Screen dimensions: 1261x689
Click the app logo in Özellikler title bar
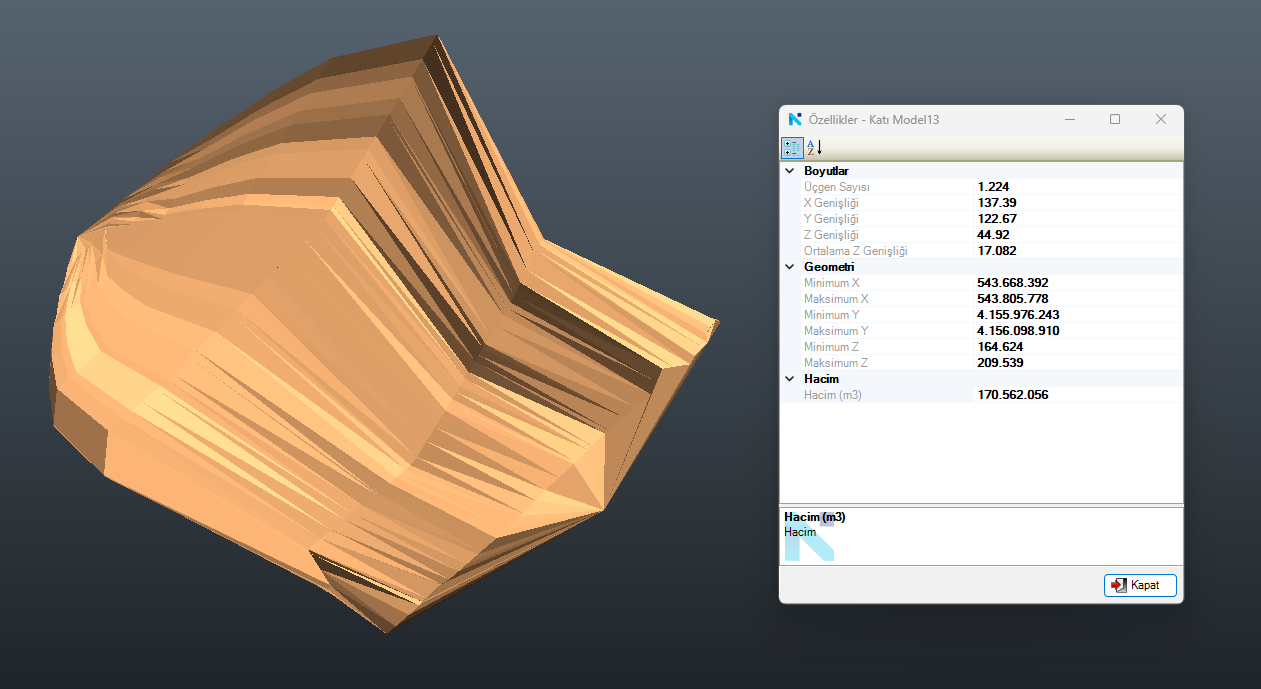tap(795, 120)
